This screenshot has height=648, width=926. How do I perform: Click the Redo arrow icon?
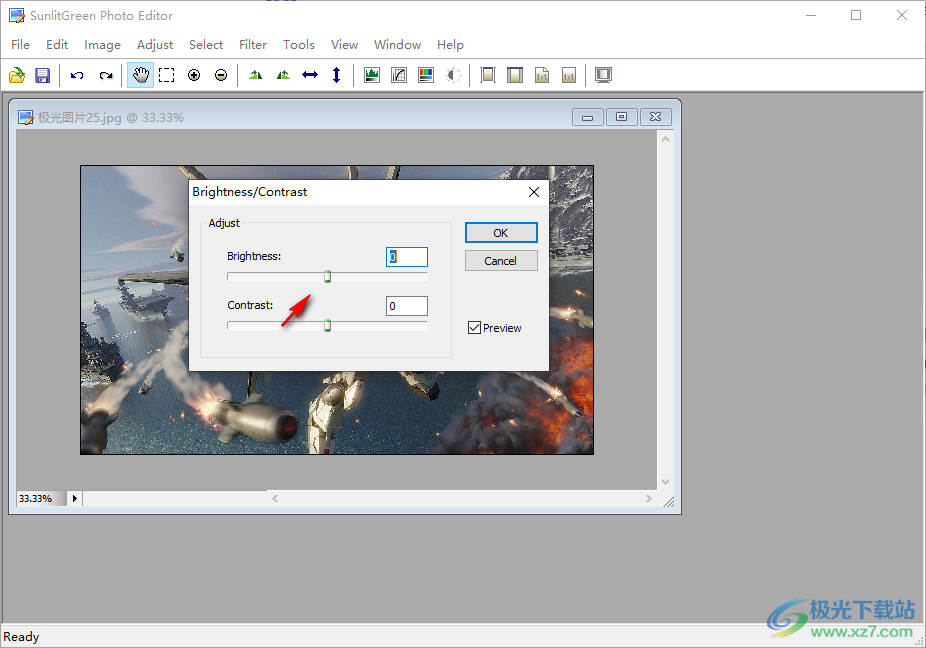[106, 75]
